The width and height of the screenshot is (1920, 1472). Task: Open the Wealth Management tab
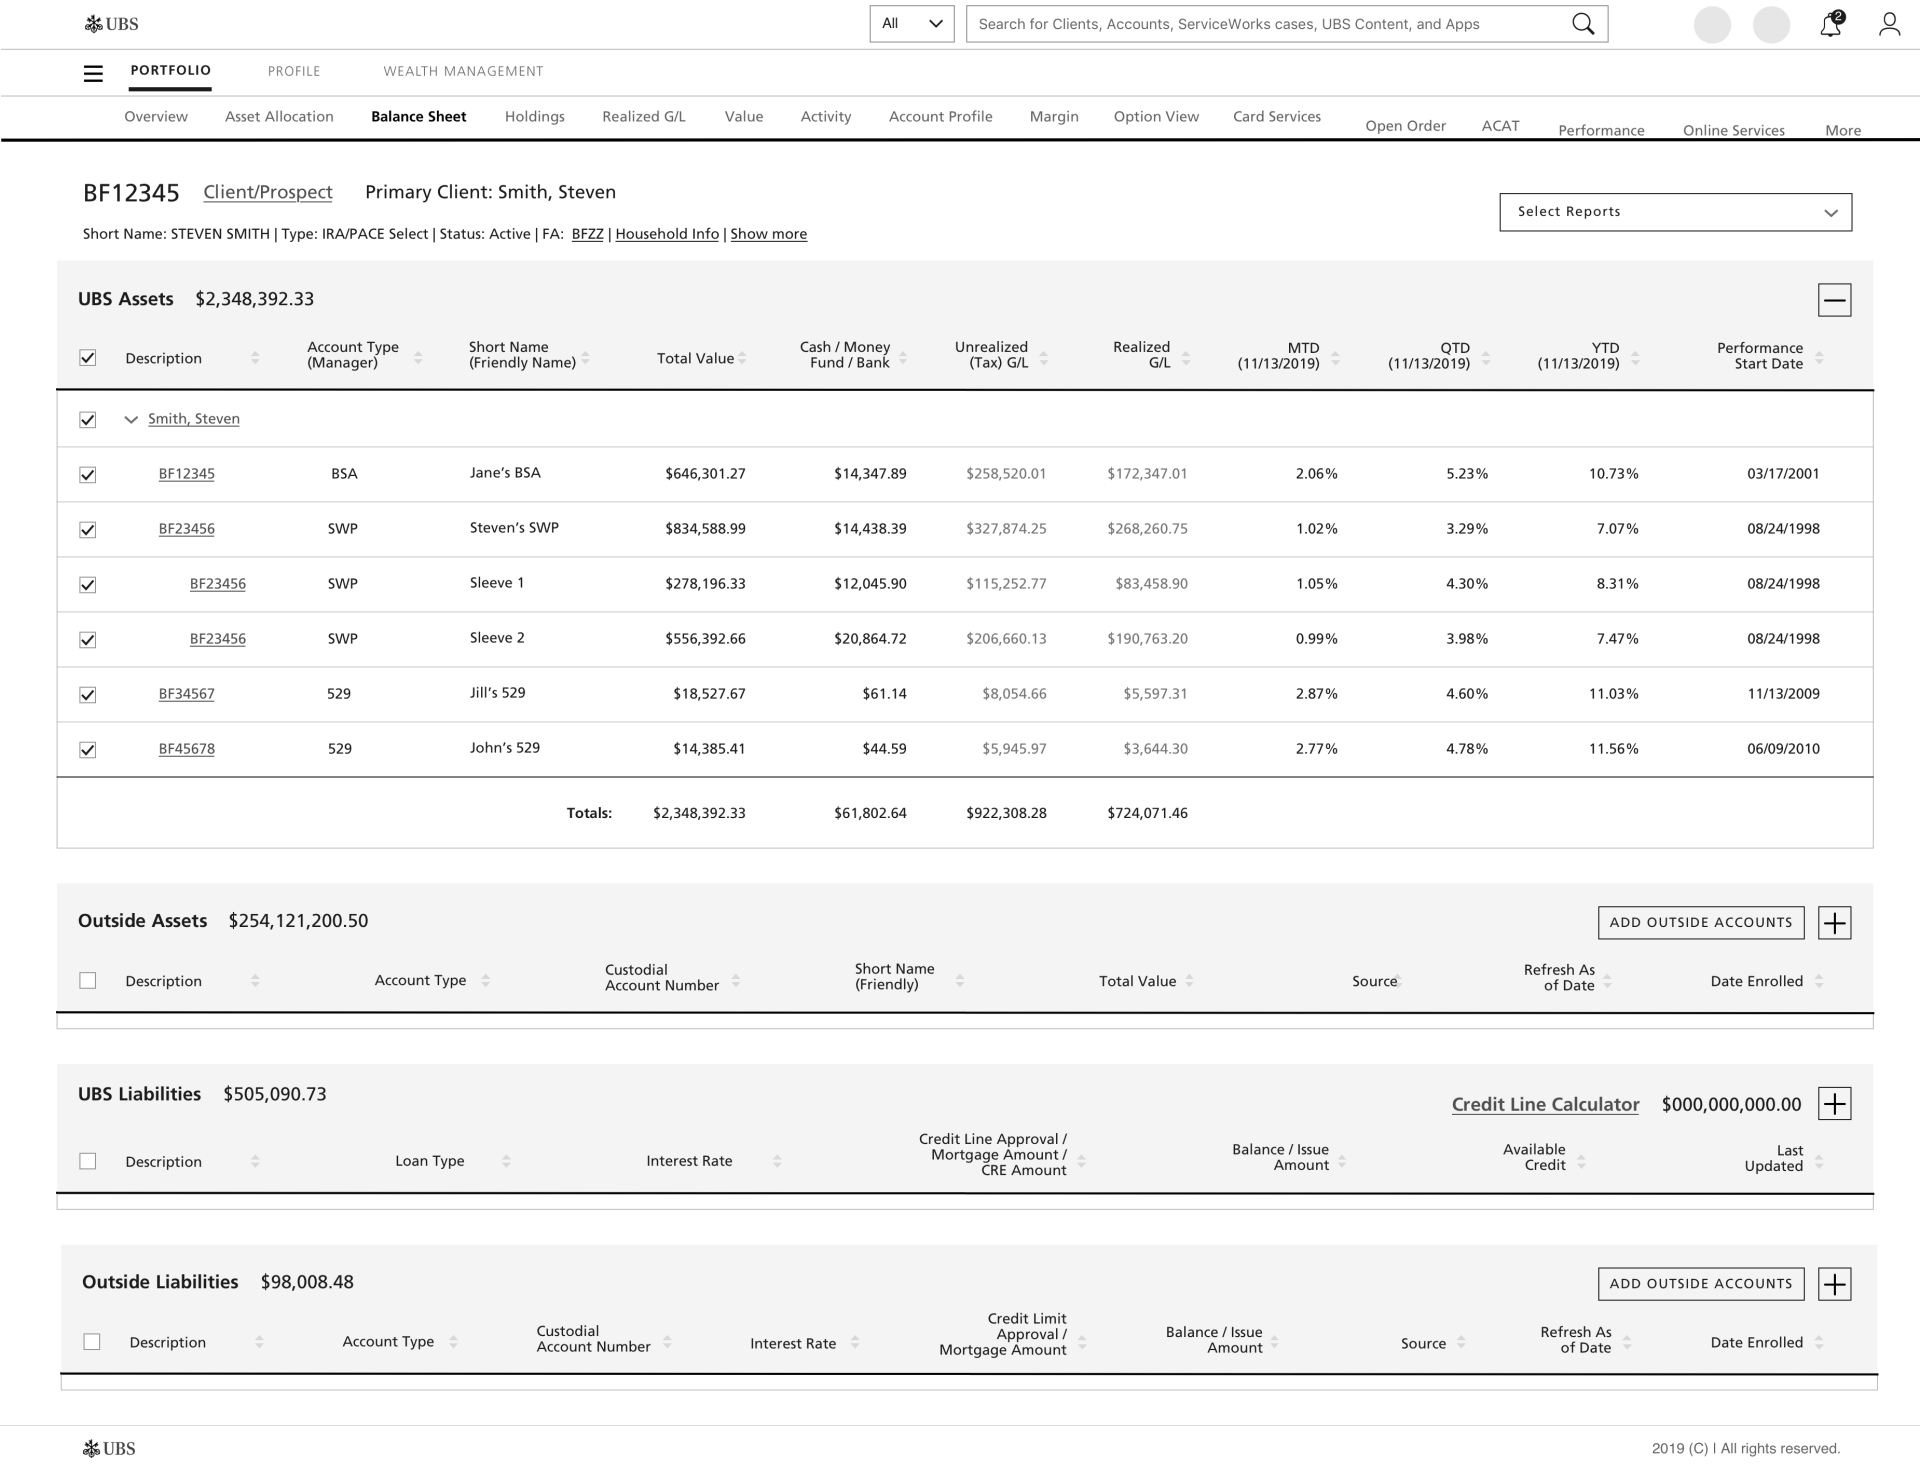pos(463,71)
